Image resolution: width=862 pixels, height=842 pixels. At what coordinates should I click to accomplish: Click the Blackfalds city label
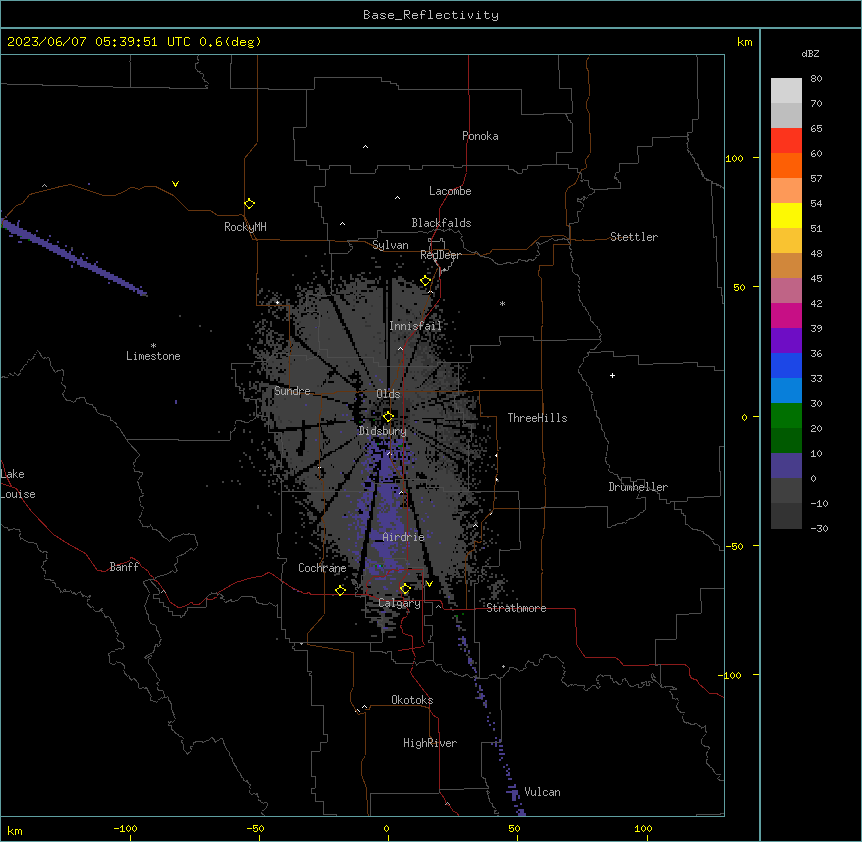coord(441,223)
